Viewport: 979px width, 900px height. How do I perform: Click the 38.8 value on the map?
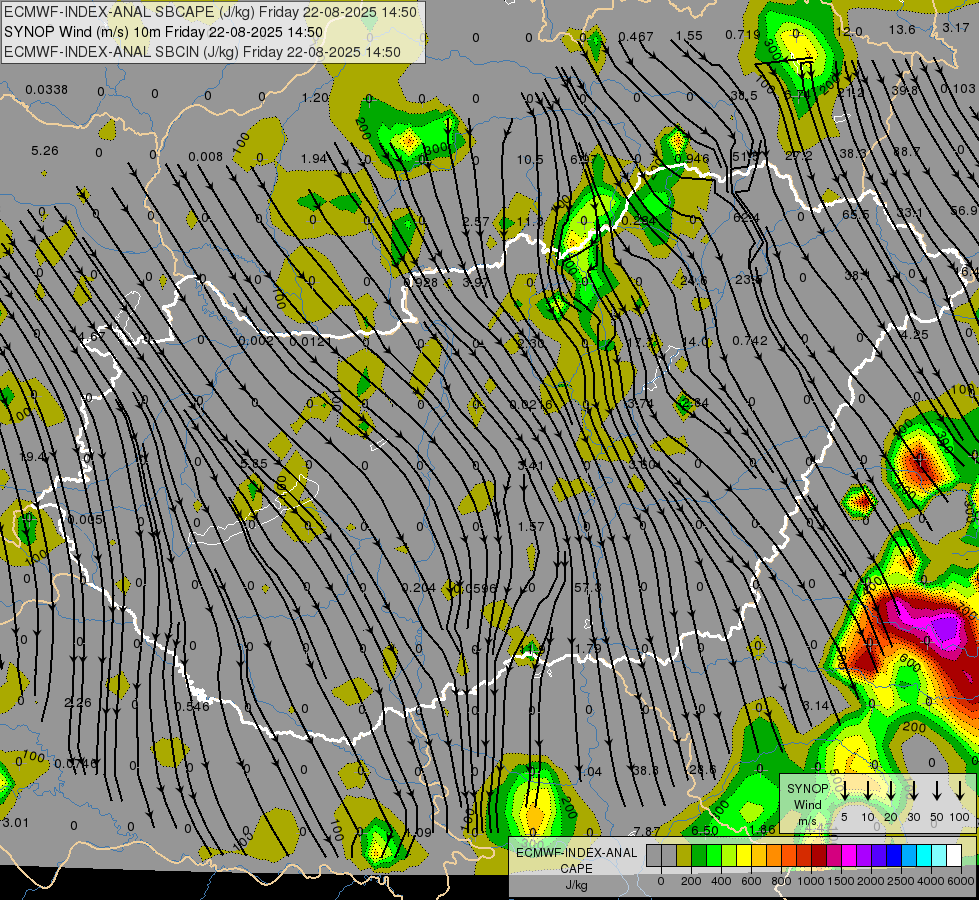[646, 771]
